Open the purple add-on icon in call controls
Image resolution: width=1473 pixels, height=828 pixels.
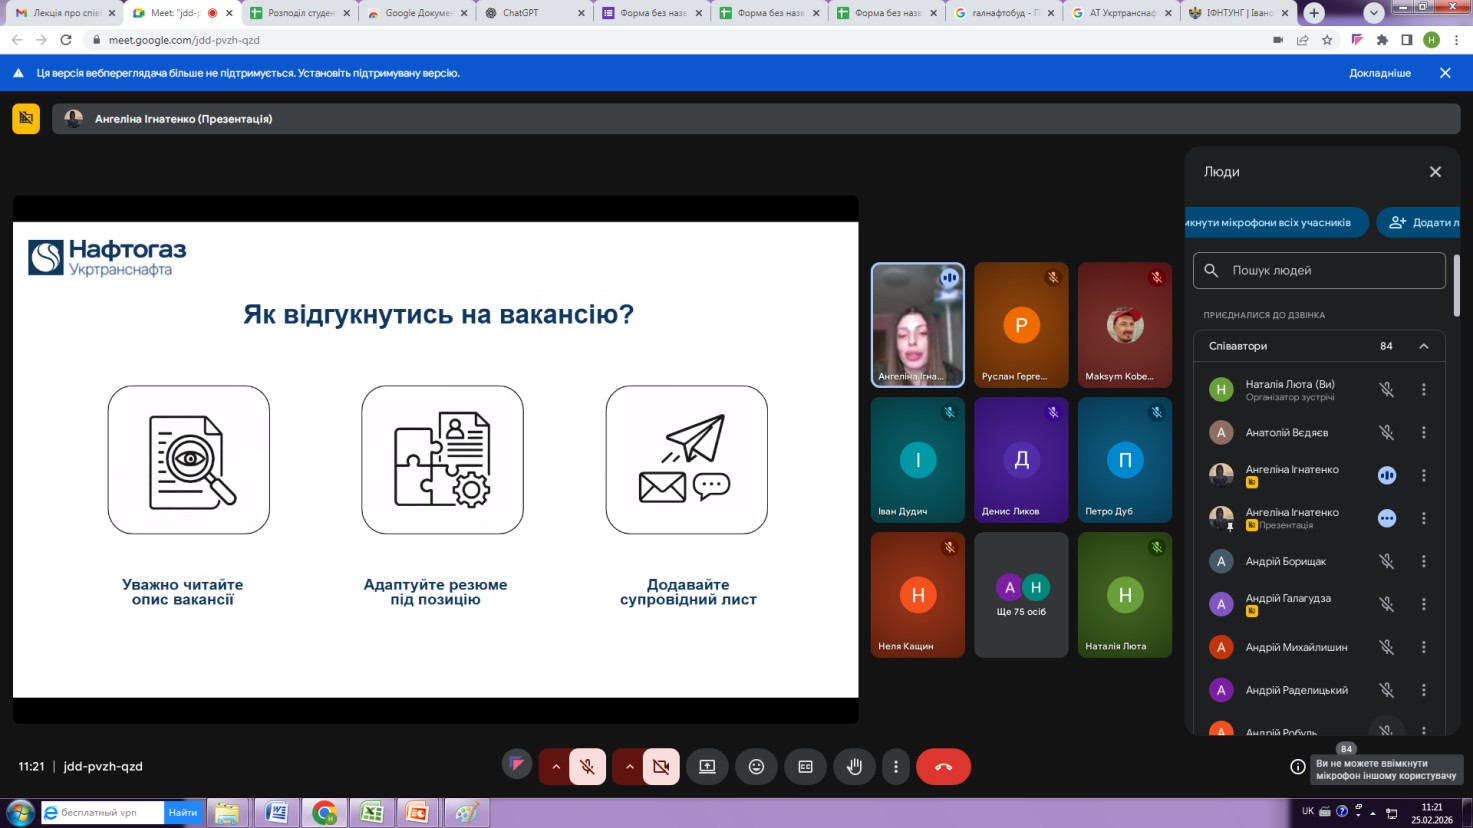tap(517, 765)
